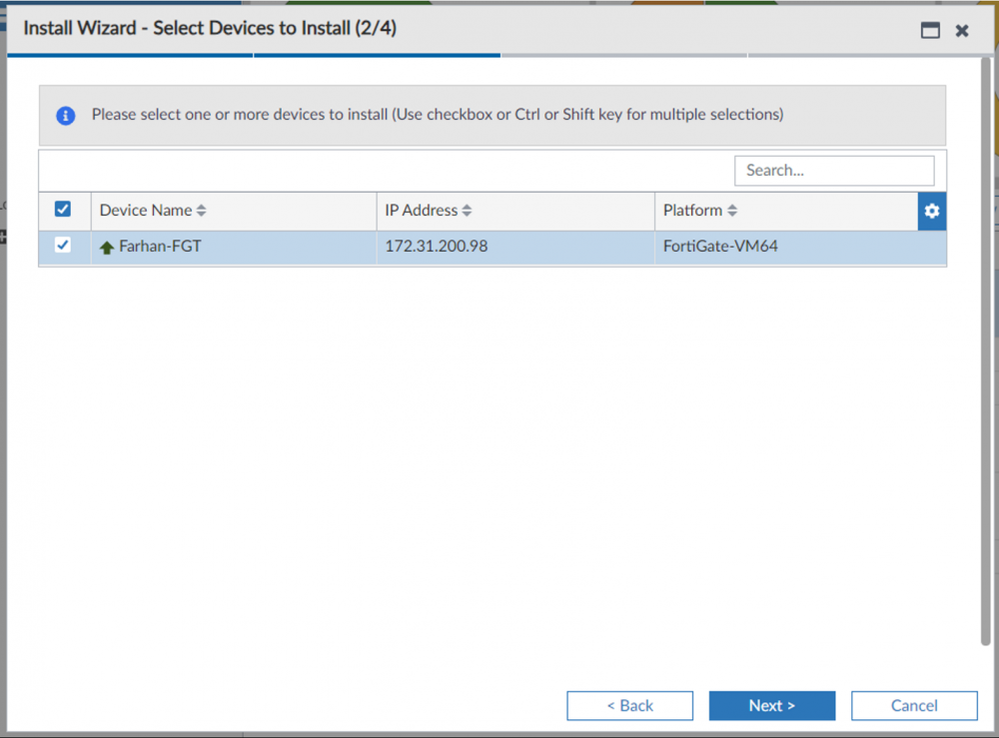
Task: Go back with the Back button
Action: 630,705
